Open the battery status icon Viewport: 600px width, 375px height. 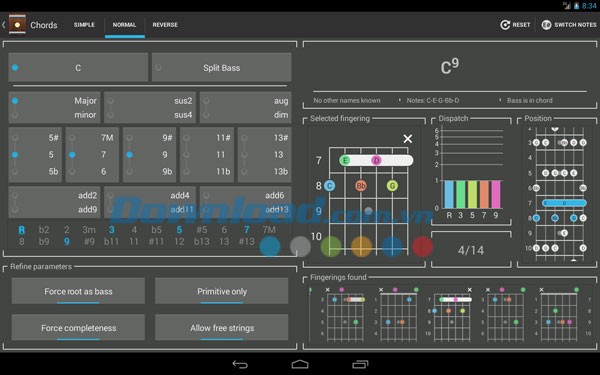coord(576,5)
